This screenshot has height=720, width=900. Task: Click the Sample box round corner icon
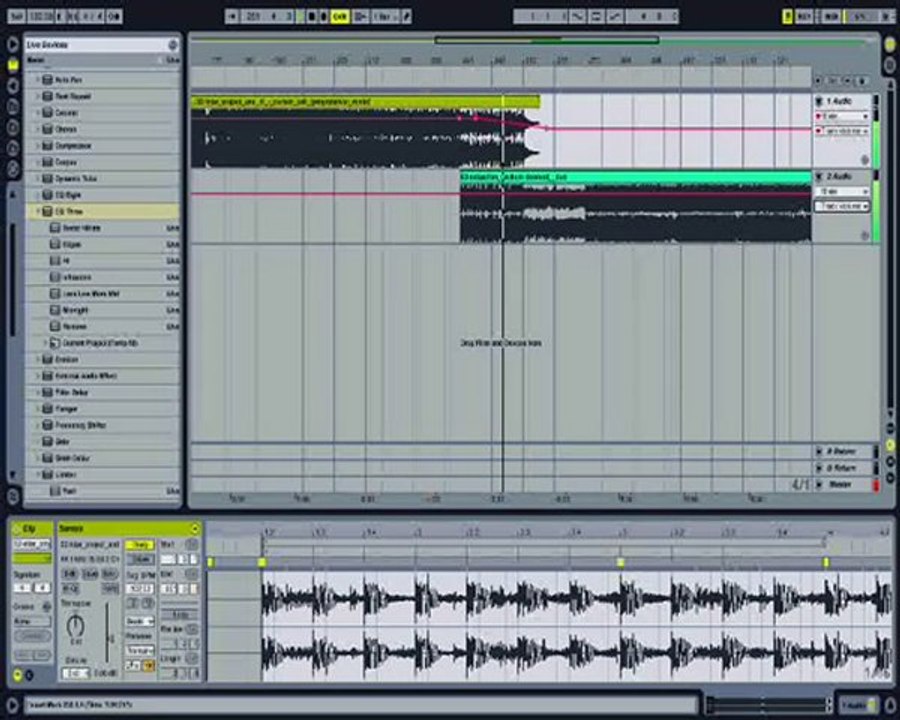(x=195, y=528)
